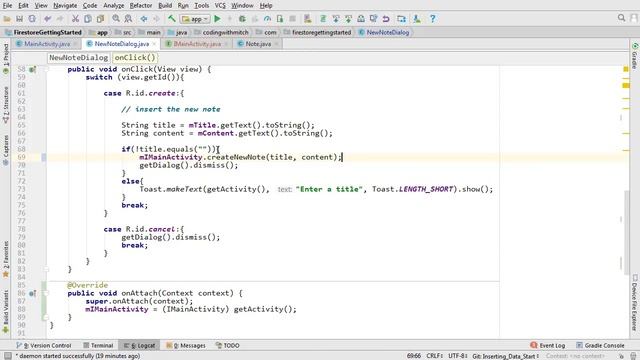Click the Find magnifier icon
The height and width of the screenshot is (360, 640).
pos(116,19)
